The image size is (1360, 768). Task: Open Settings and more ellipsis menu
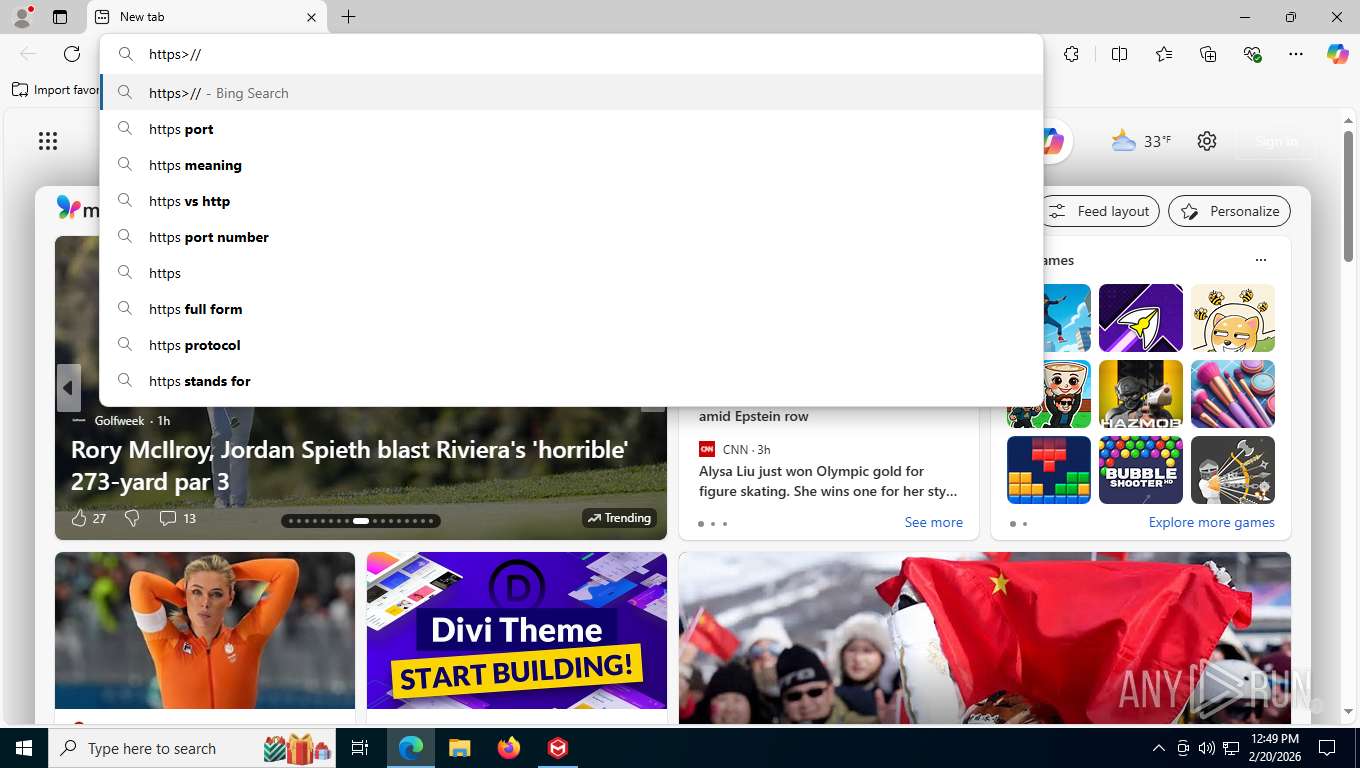pyautogui.click(x=1296, y=54)
